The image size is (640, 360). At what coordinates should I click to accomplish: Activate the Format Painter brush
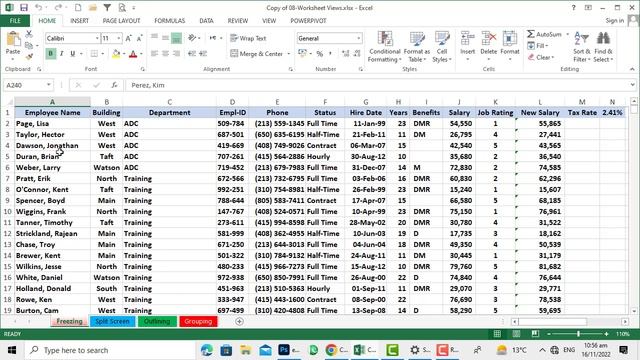pos(29,56)
